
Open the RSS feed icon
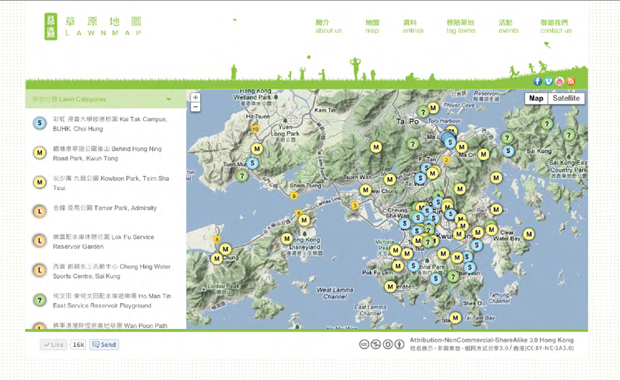pos(571,81)
